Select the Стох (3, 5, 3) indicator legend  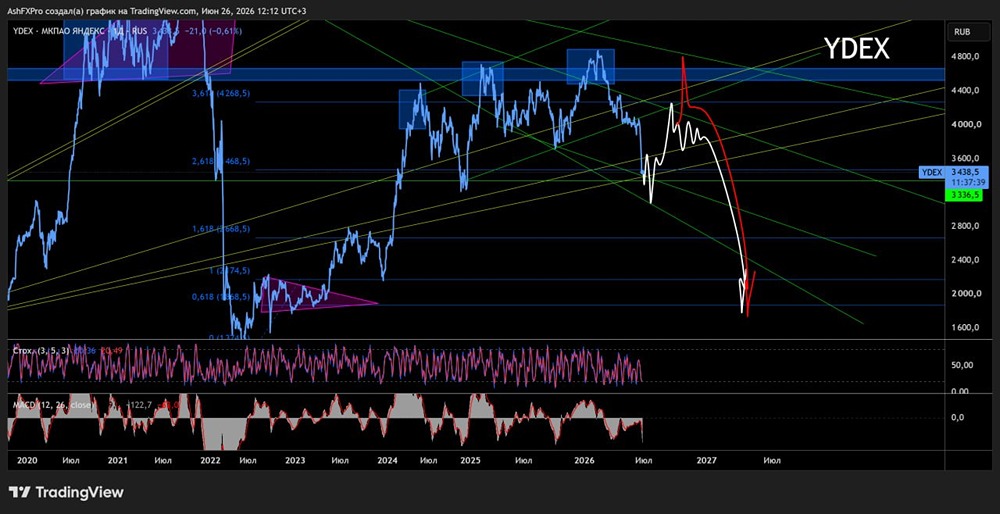[42, 350]
